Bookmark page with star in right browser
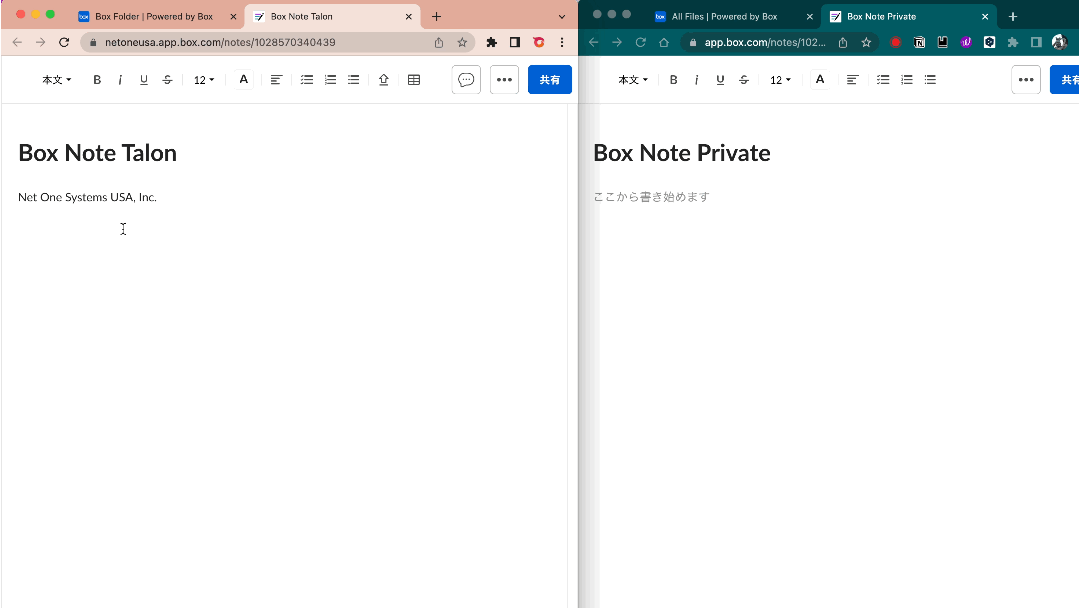Screen dimensions: 1080x608 coord(866,43)
